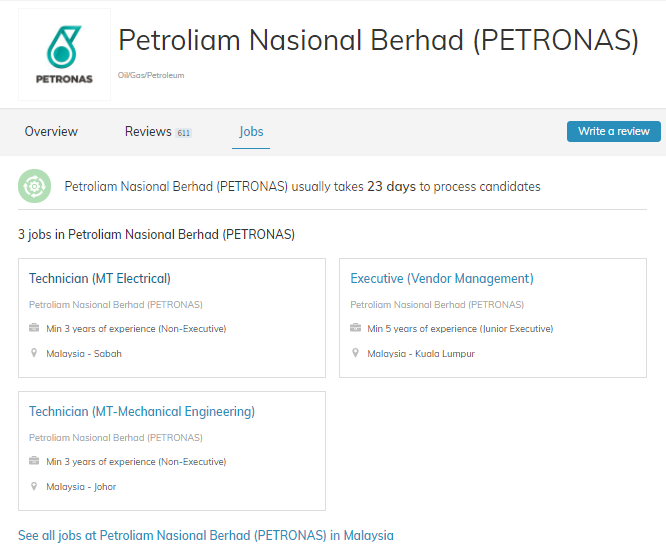The height and width of the screenshot is (545, 666).
Task: Click the 611 reviews count badge
Action: [x=184, y=133]
